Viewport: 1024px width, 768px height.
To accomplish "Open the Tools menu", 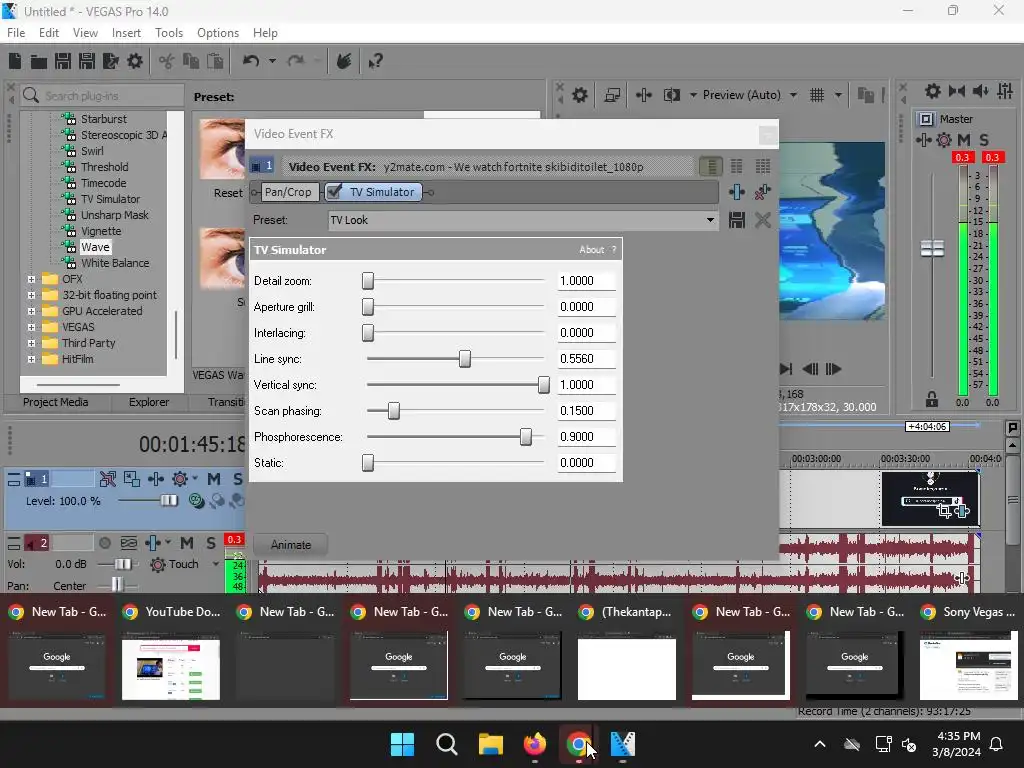I will tap(168, 33).
